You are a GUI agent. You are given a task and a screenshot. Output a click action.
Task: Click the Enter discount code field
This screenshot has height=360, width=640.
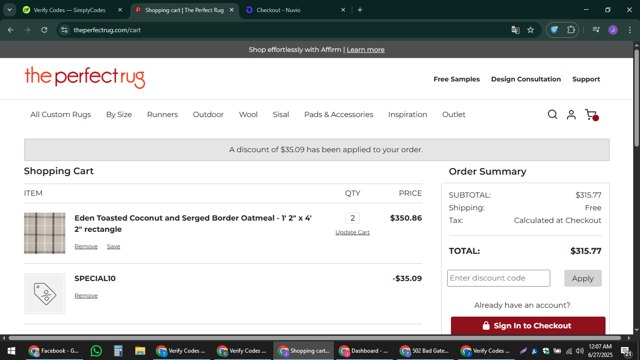pyautogui.click(x=498, y=278)
